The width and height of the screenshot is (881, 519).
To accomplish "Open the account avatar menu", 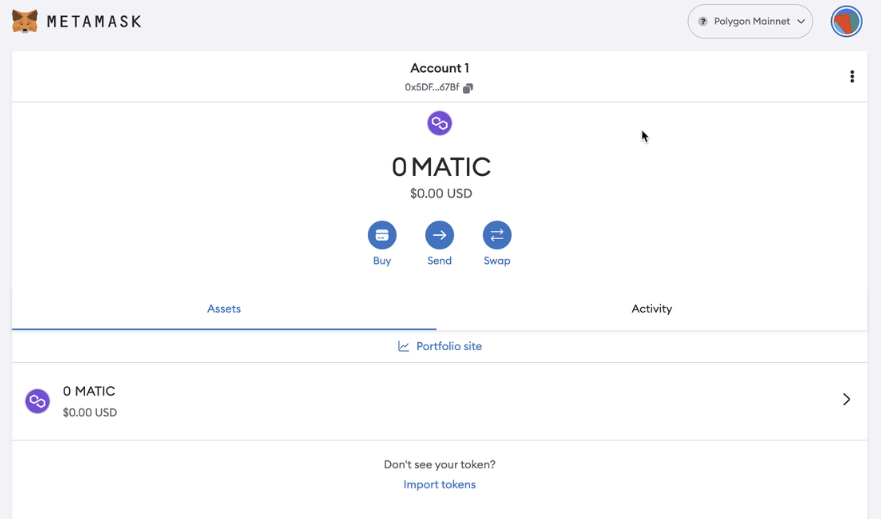I will 846,21.
